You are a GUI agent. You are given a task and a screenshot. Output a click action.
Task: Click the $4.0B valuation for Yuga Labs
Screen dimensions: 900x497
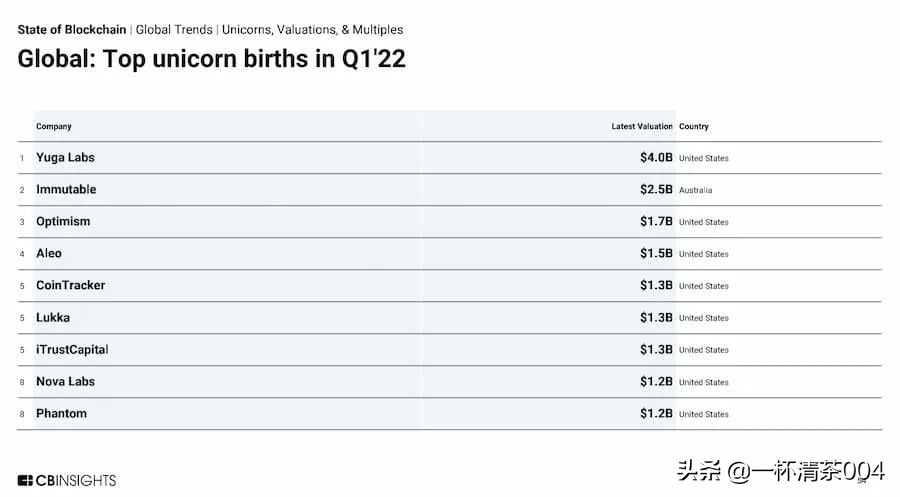click(x=656, y=158)
